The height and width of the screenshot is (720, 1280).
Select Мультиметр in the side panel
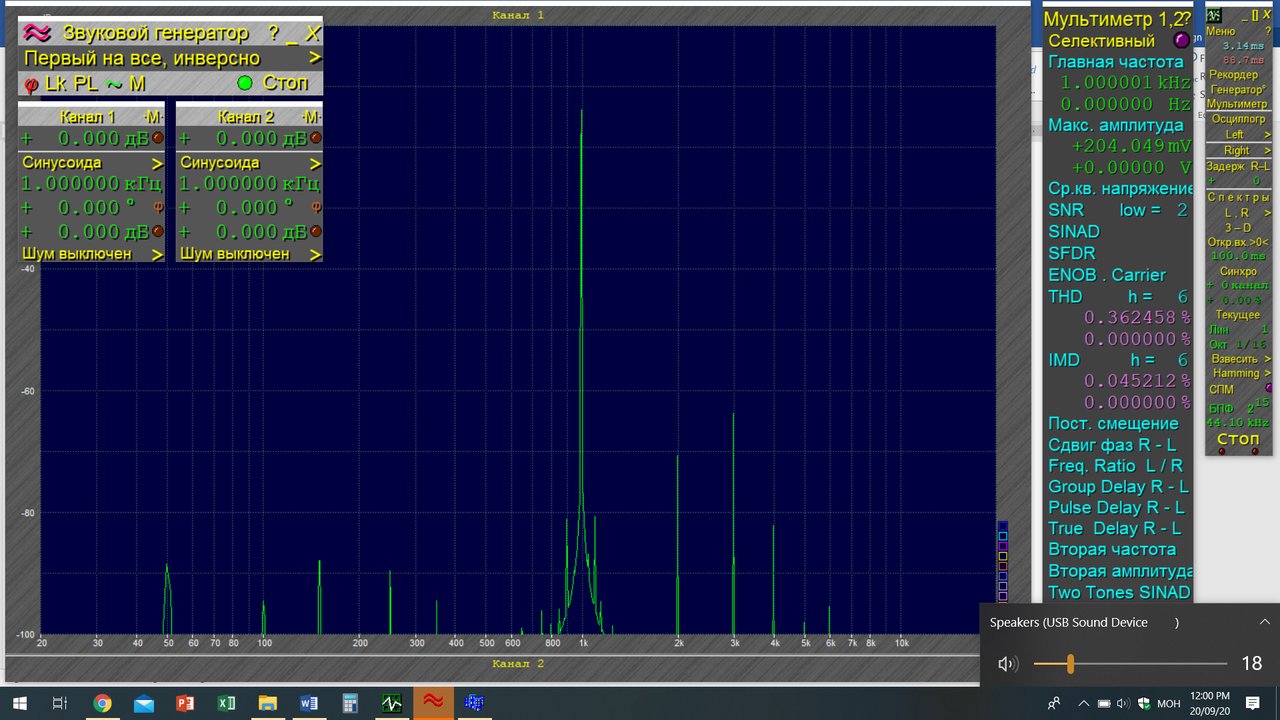click(x=1237, y=104)
